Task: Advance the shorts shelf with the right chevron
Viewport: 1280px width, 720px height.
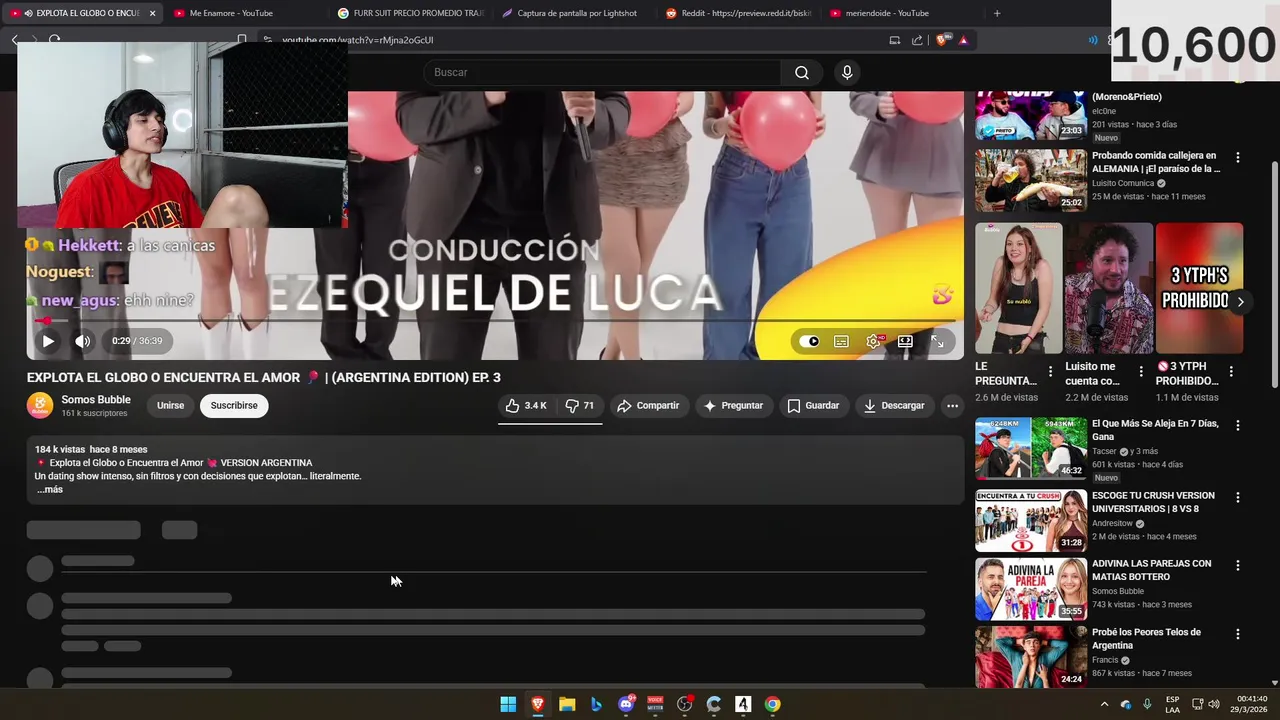Action: pyautogui.click(x=1241, y=301)
